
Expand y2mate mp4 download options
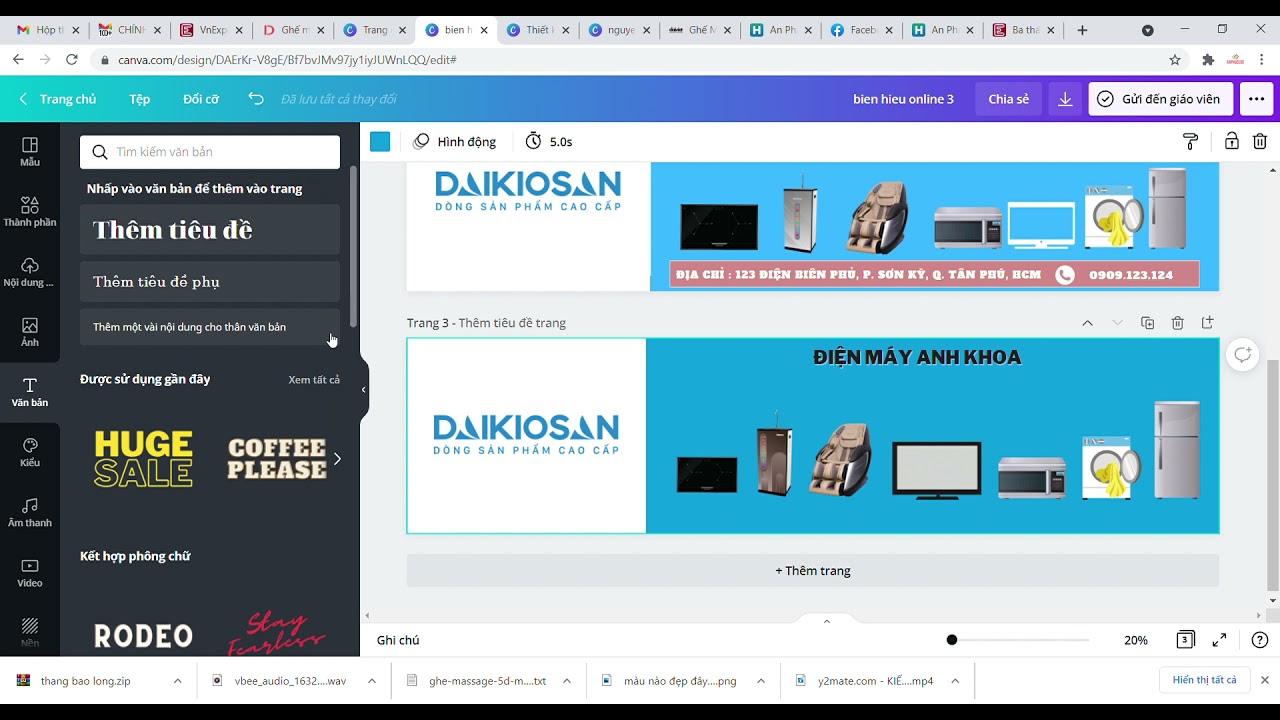(x=955, y=681)
